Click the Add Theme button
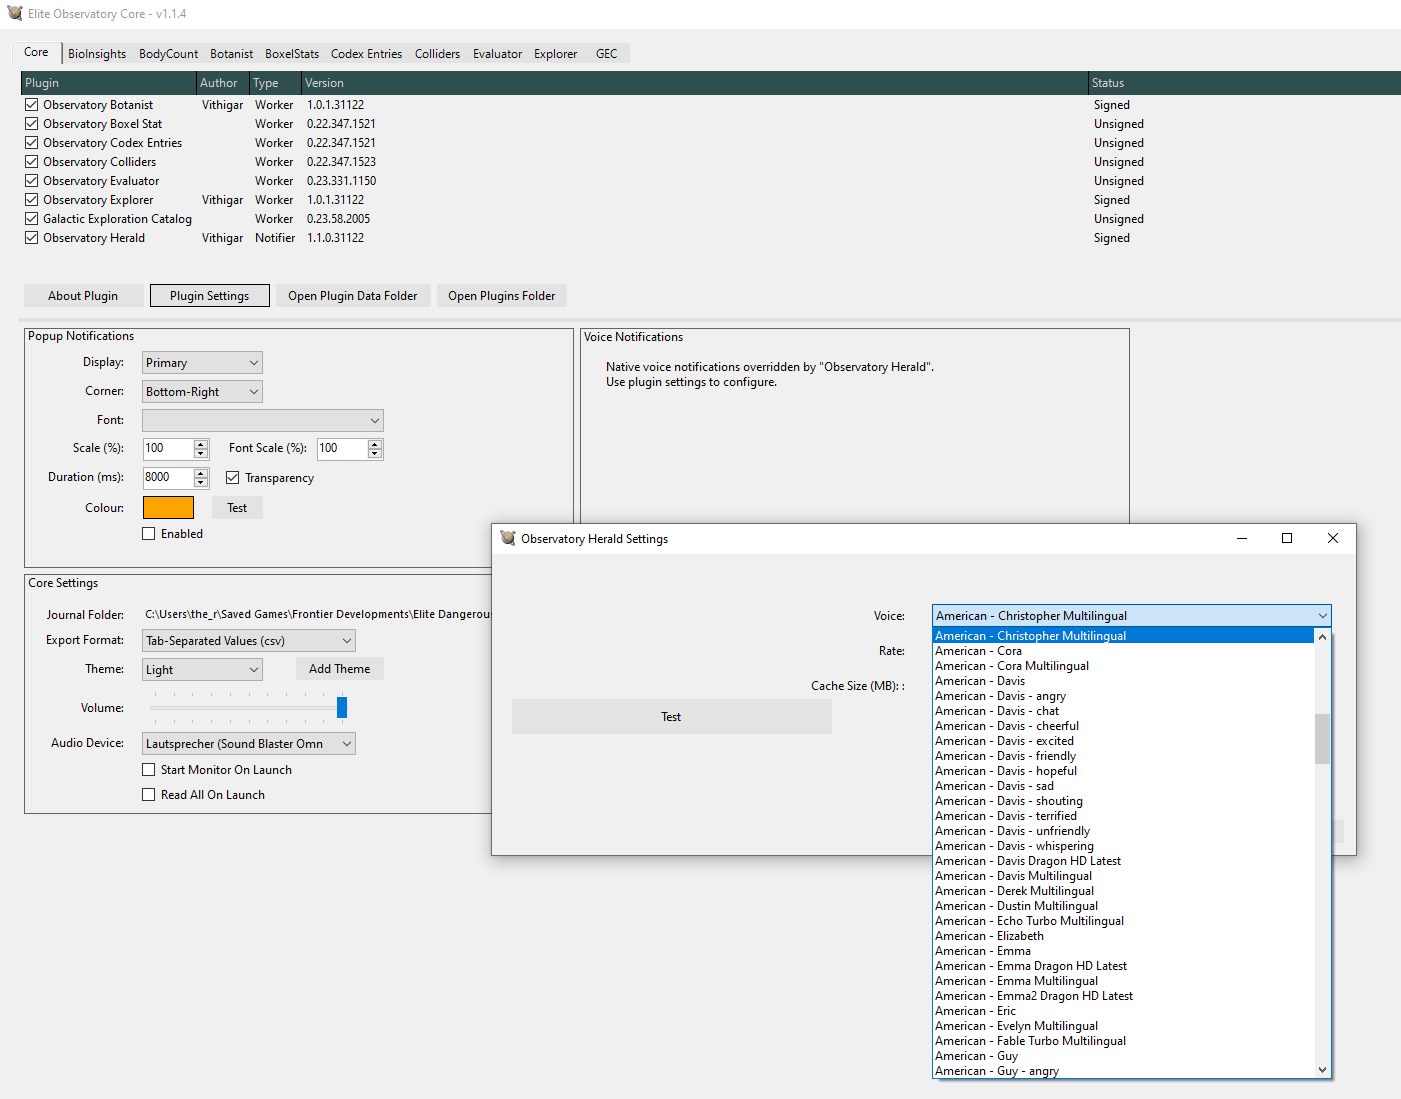This screenshot has width=1401, height=1099. click(x=339, y=669)
